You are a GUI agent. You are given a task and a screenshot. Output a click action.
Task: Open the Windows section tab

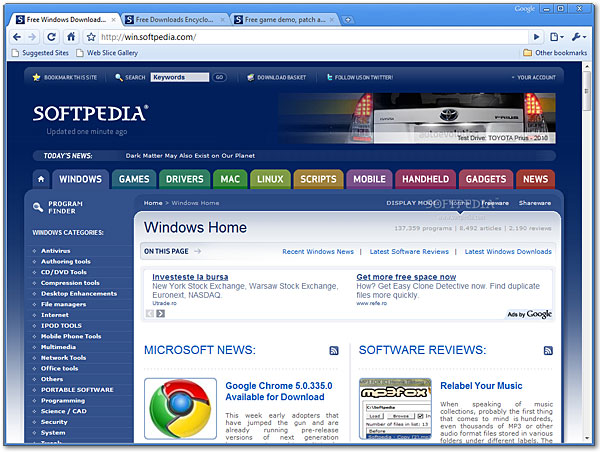81,179
